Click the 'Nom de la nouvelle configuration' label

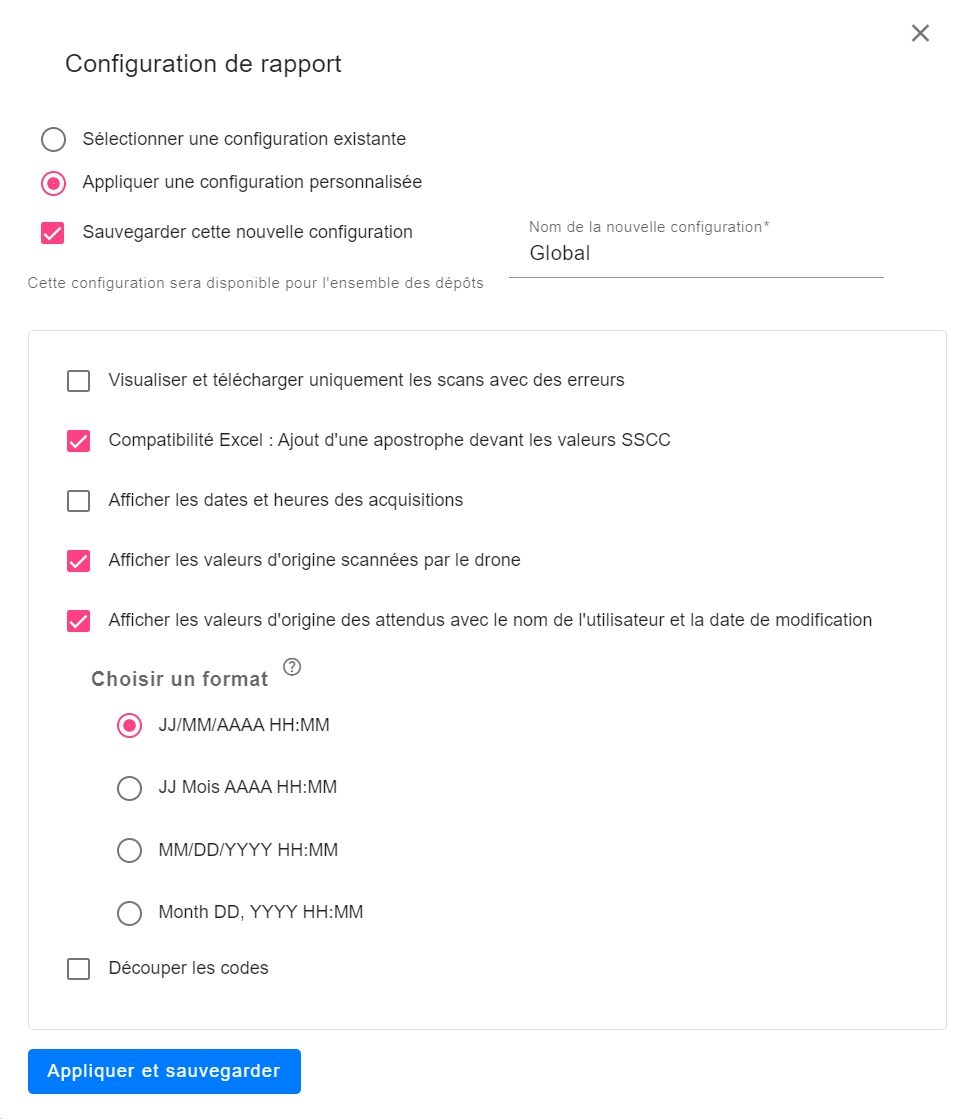(x=649, y=227)
